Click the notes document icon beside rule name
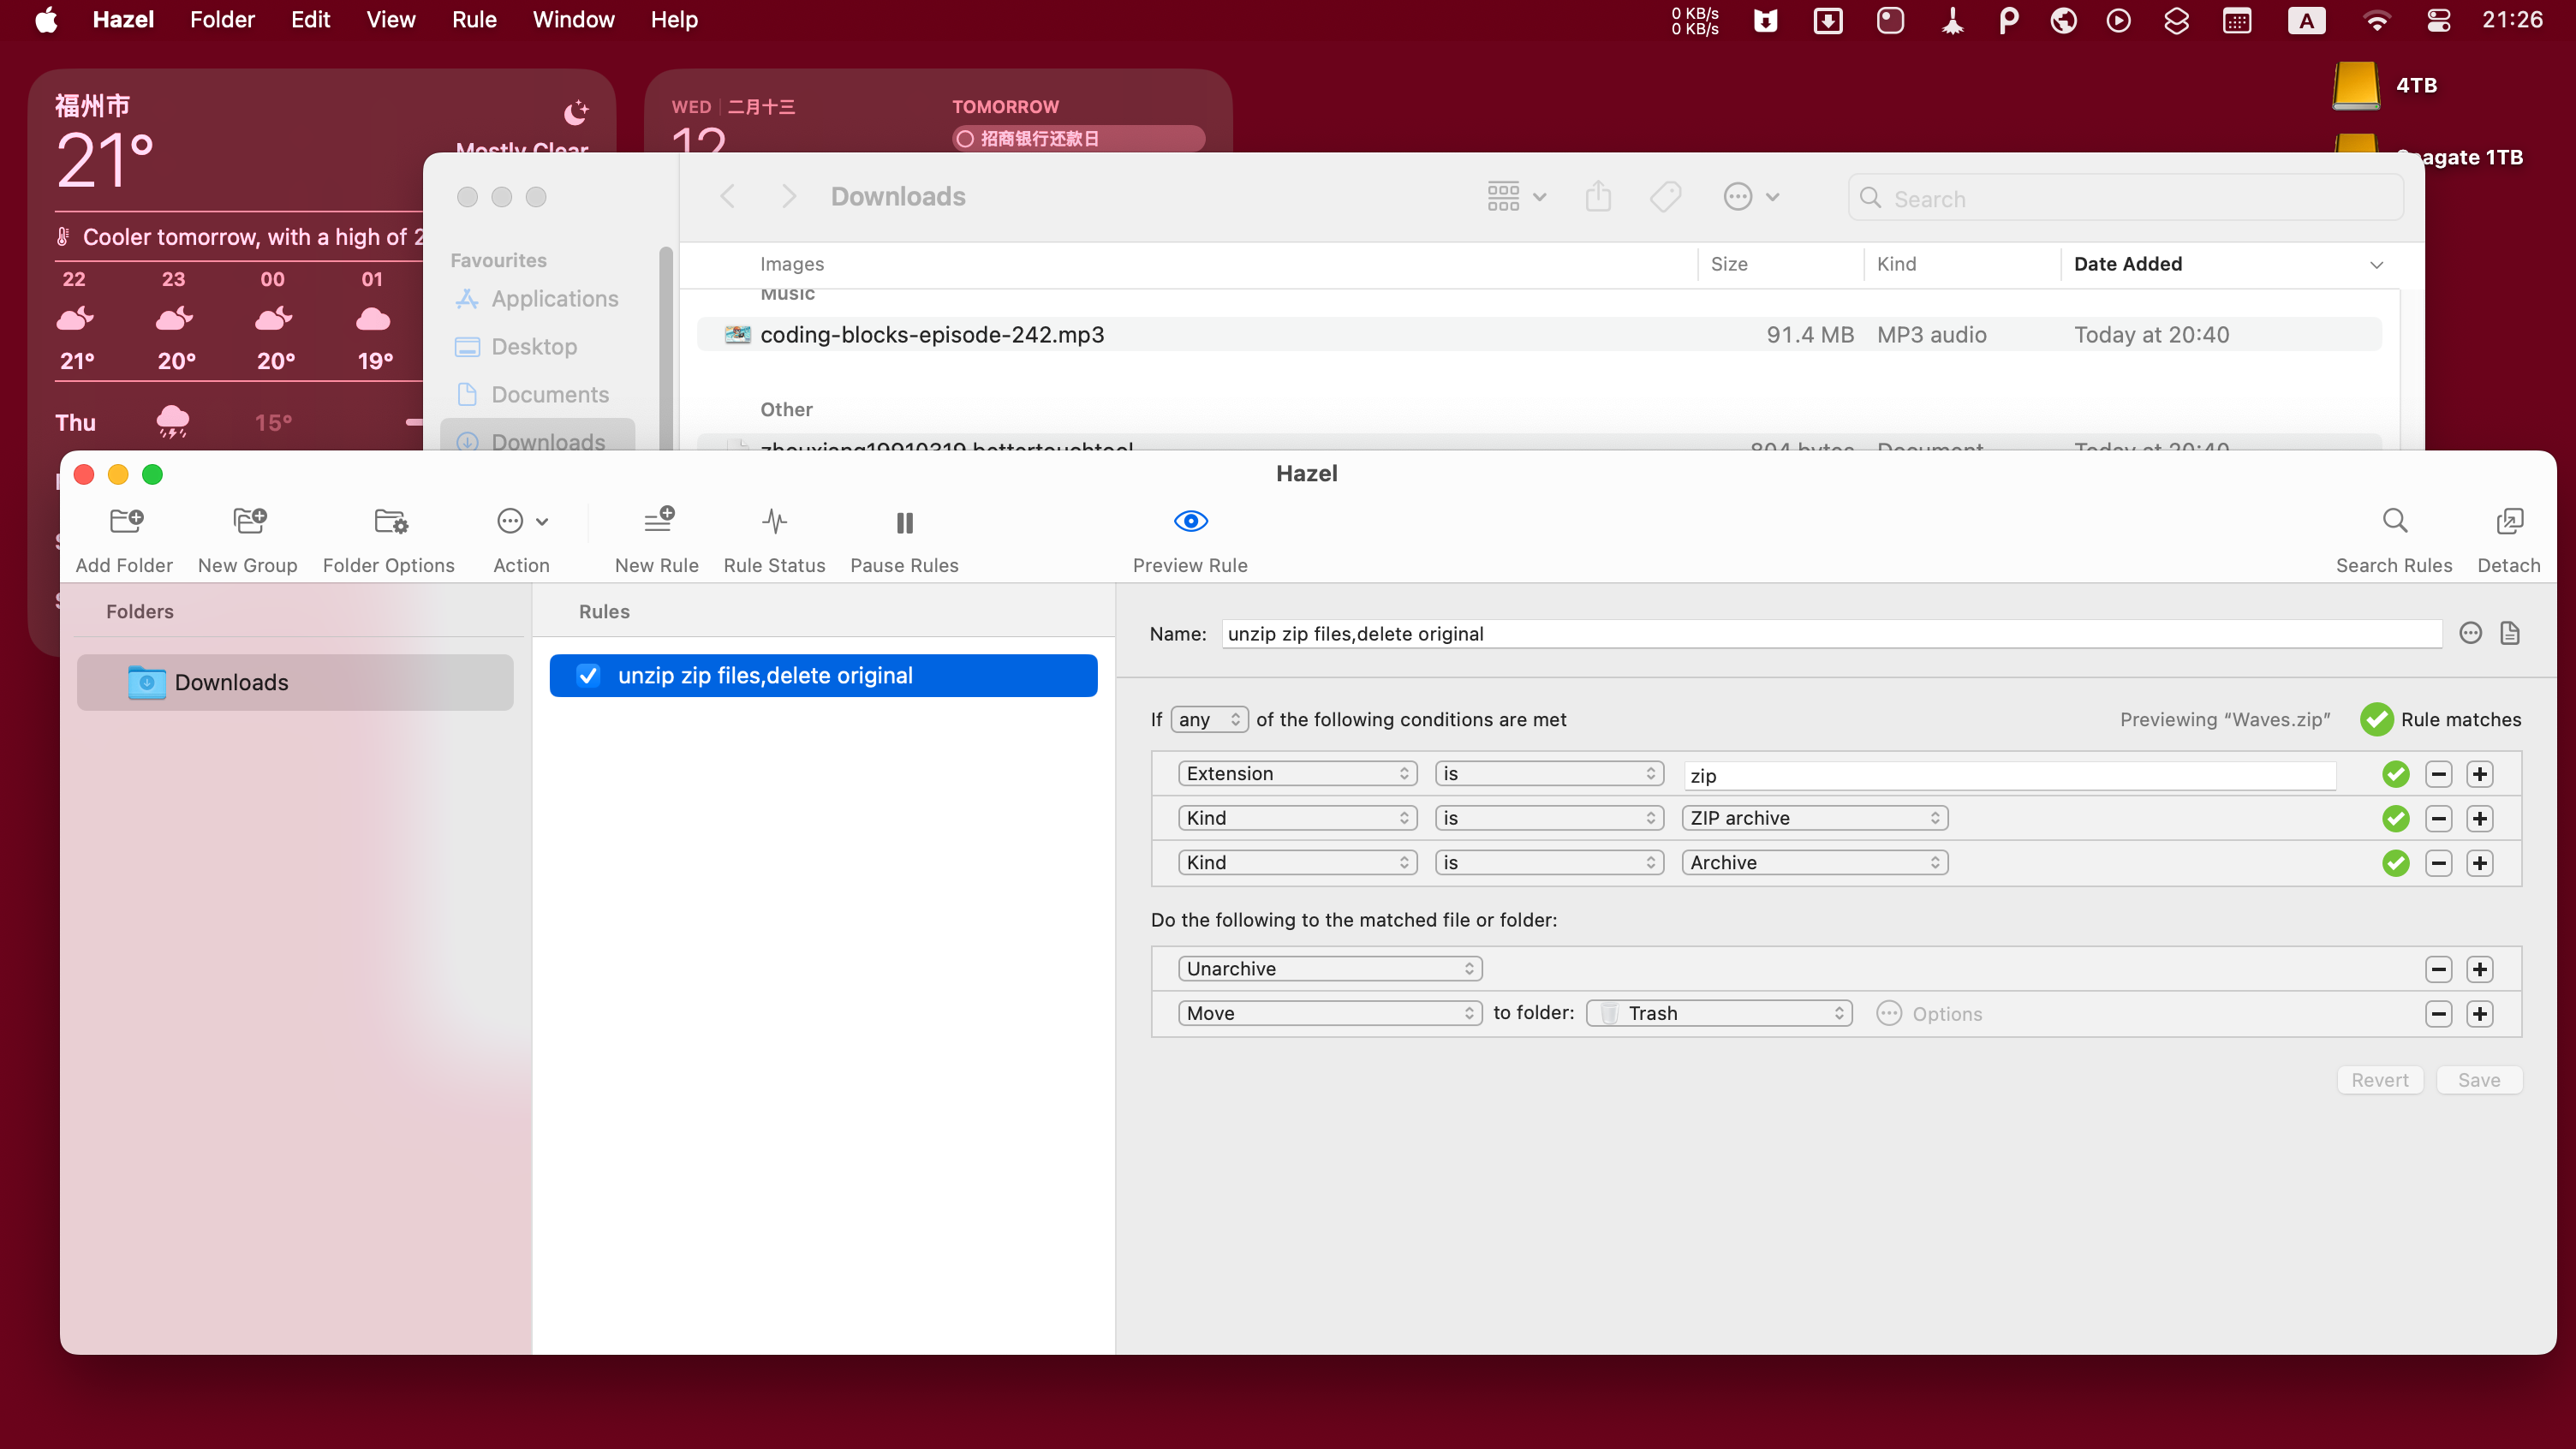This screenshot has width=2576, height=1449. click(x=2510, y=633)
